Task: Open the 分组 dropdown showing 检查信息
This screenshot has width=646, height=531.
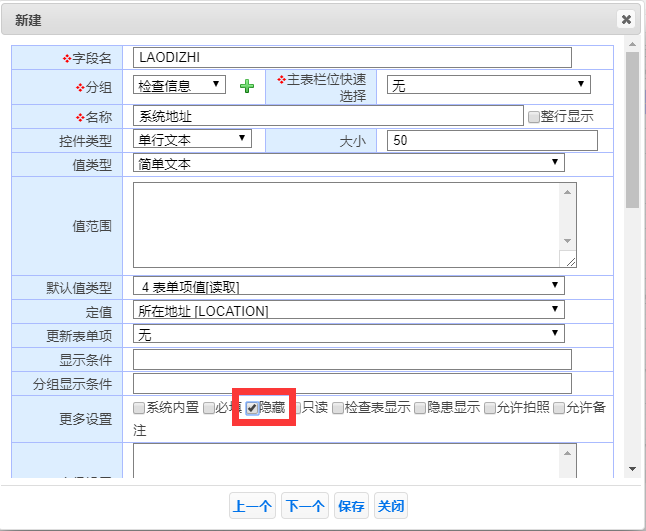Action: (x=179, y=85)
